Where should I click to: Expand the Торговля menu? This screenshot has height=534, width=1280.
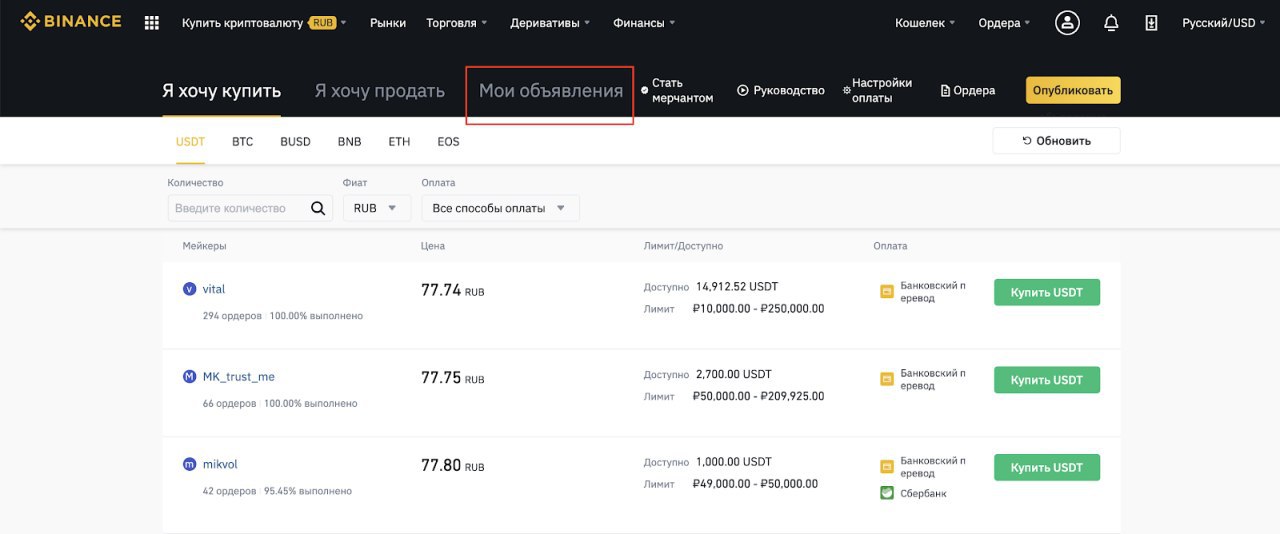click(x=457, y=23)
